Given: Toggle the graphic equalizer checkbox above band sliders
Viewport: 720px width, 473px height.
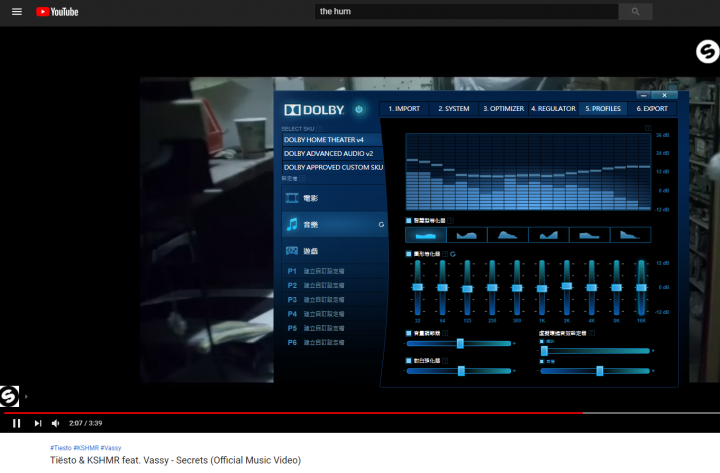Looking at the screenshot, I should 409,253.
